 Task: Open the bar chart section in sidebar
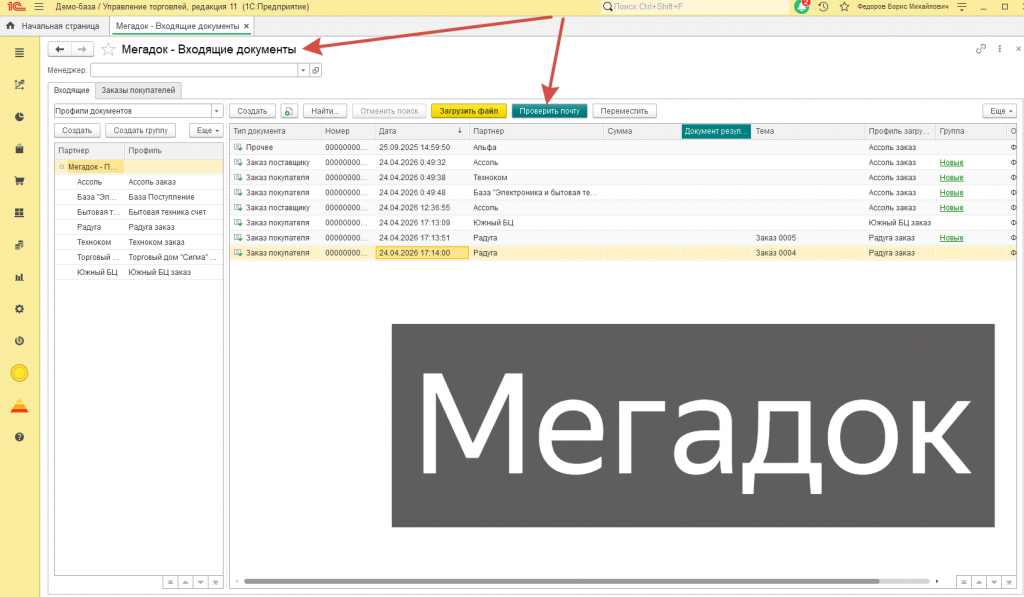point(20,277)
